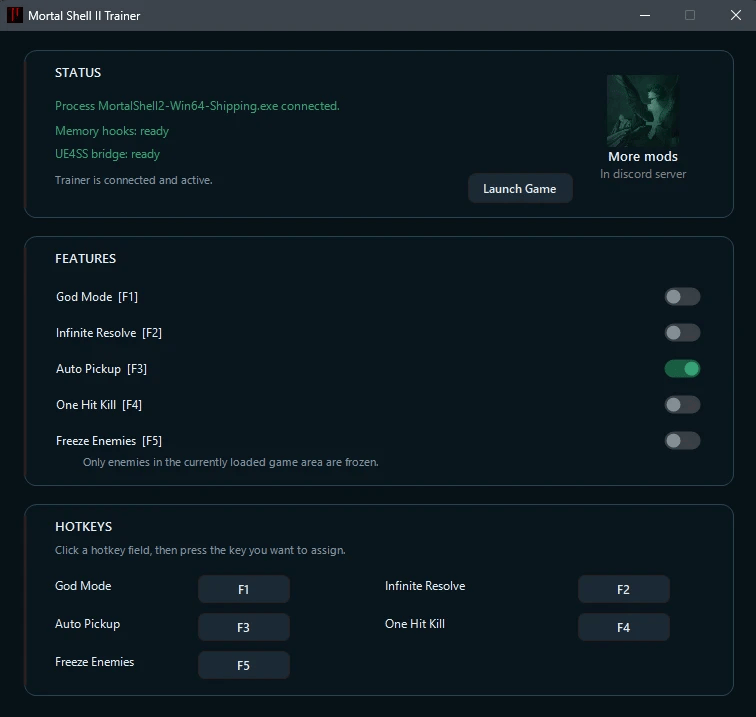Click Freeze Enemies label in Hotkeys
Screen dimensions: 756x717
94,662
